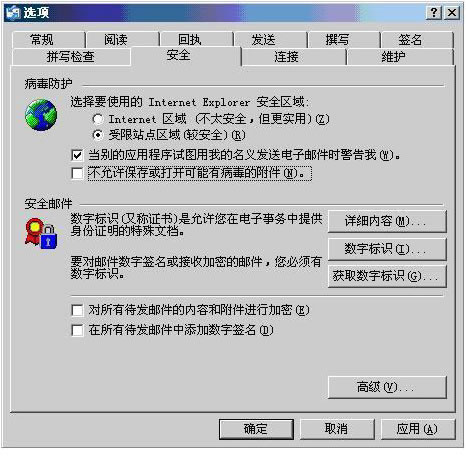Viewport: 467px width, 457px height.
Task: Check 对所有待发邮件的内容和附件进行加密
Action: 77,310
